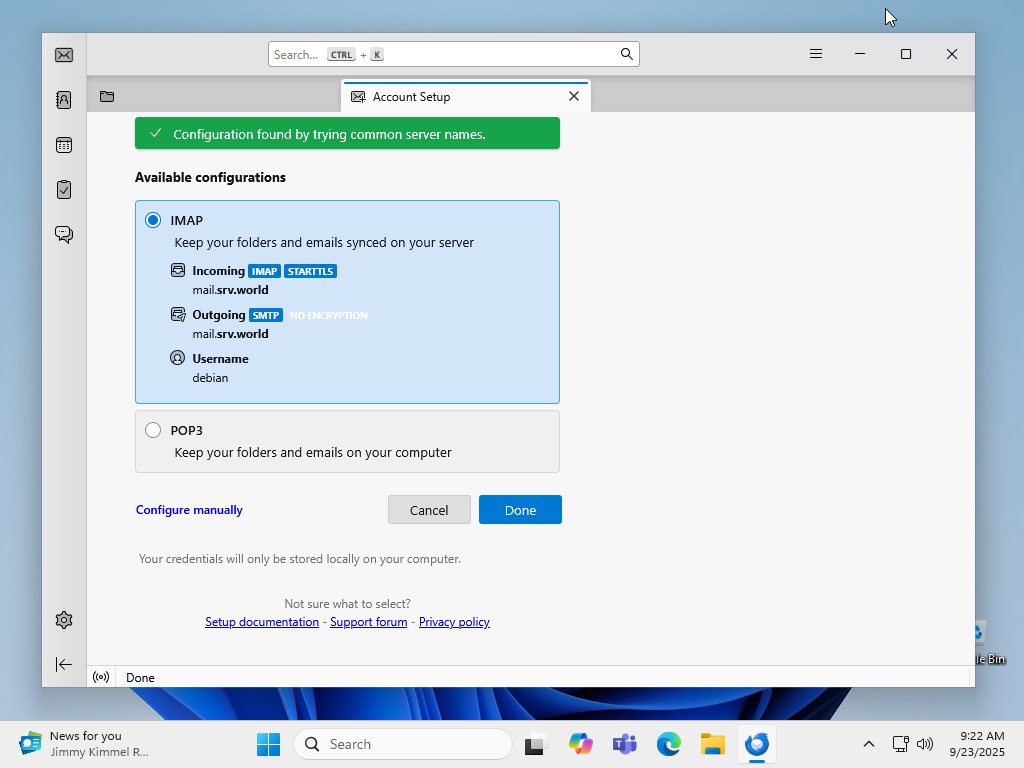Open the Tasks icon in sidebar

coord(64,189)
